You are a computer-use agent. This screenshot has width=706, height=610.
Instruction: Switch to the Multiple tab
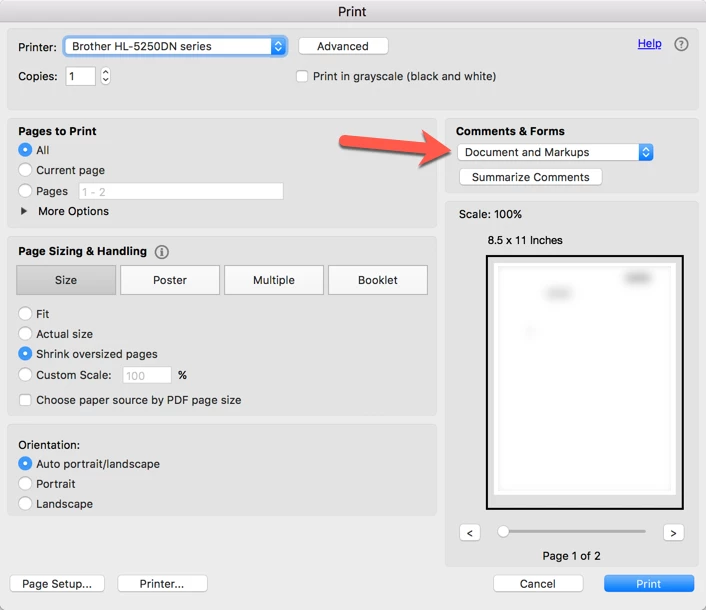point(274,280)
